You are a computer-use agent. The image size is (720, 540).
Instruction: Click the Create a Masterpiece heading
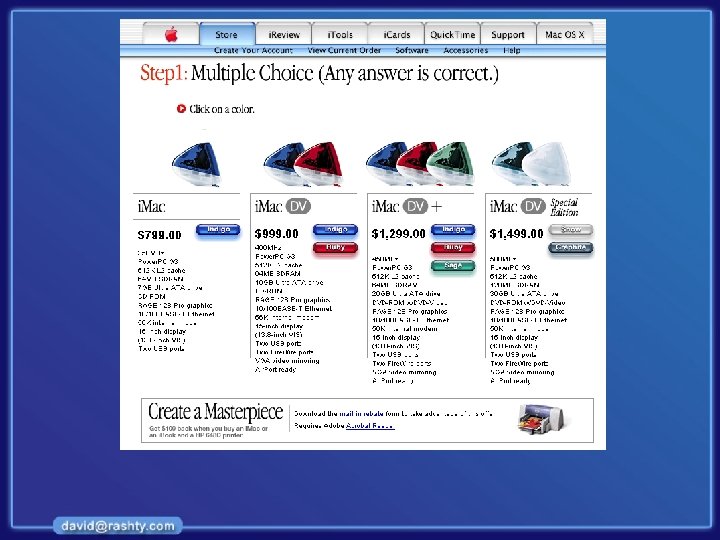215,411
